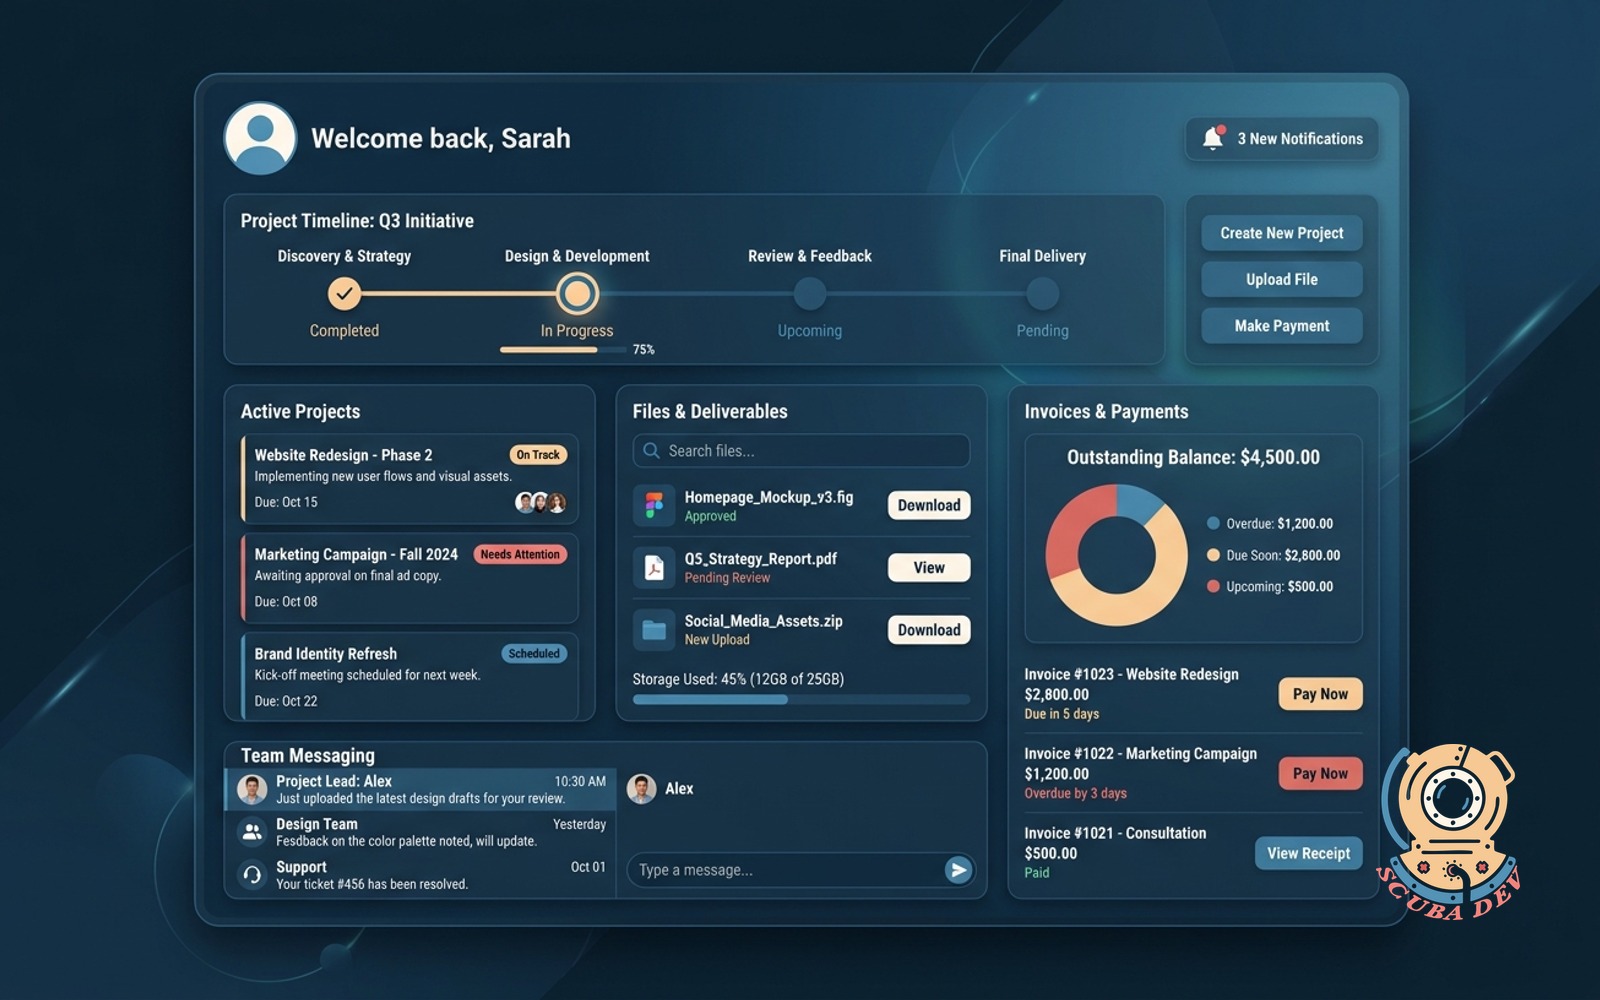Open the Project Lead: Alex conversation
This screenshot has height=1000, width=1600.
(421, 789)
